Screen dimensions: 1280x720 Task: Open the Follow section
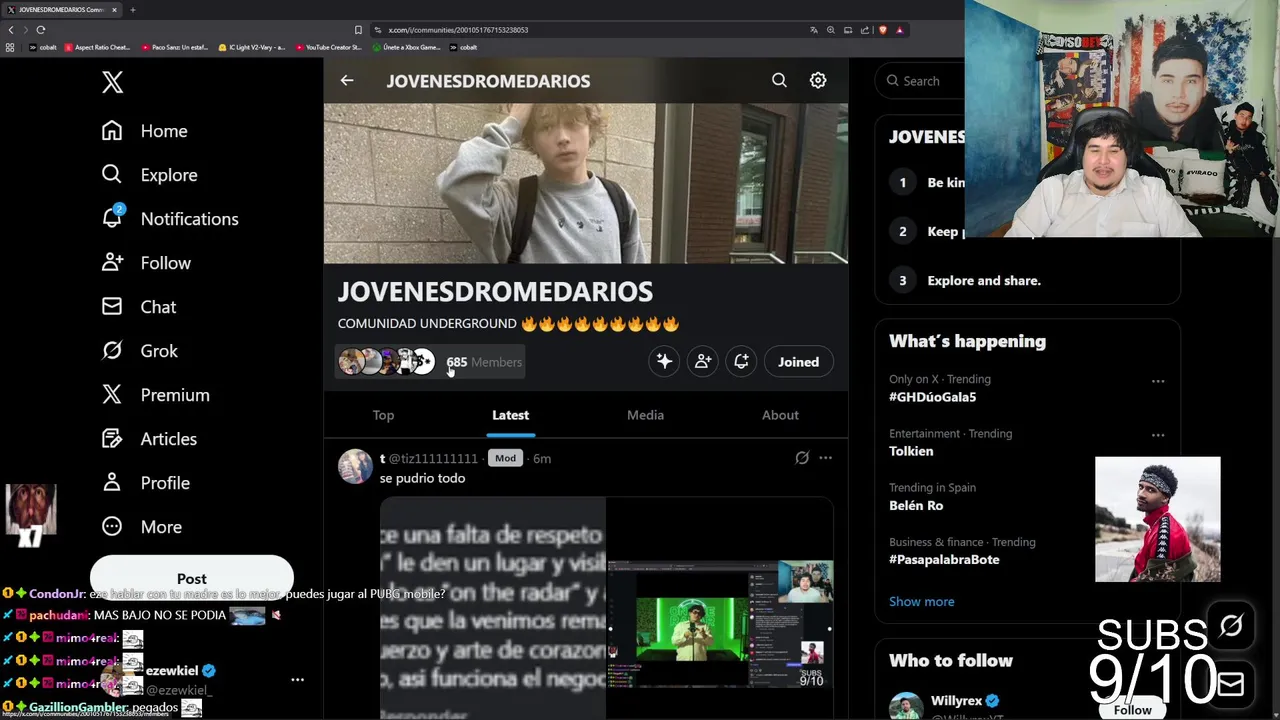[x=146, y=263]
